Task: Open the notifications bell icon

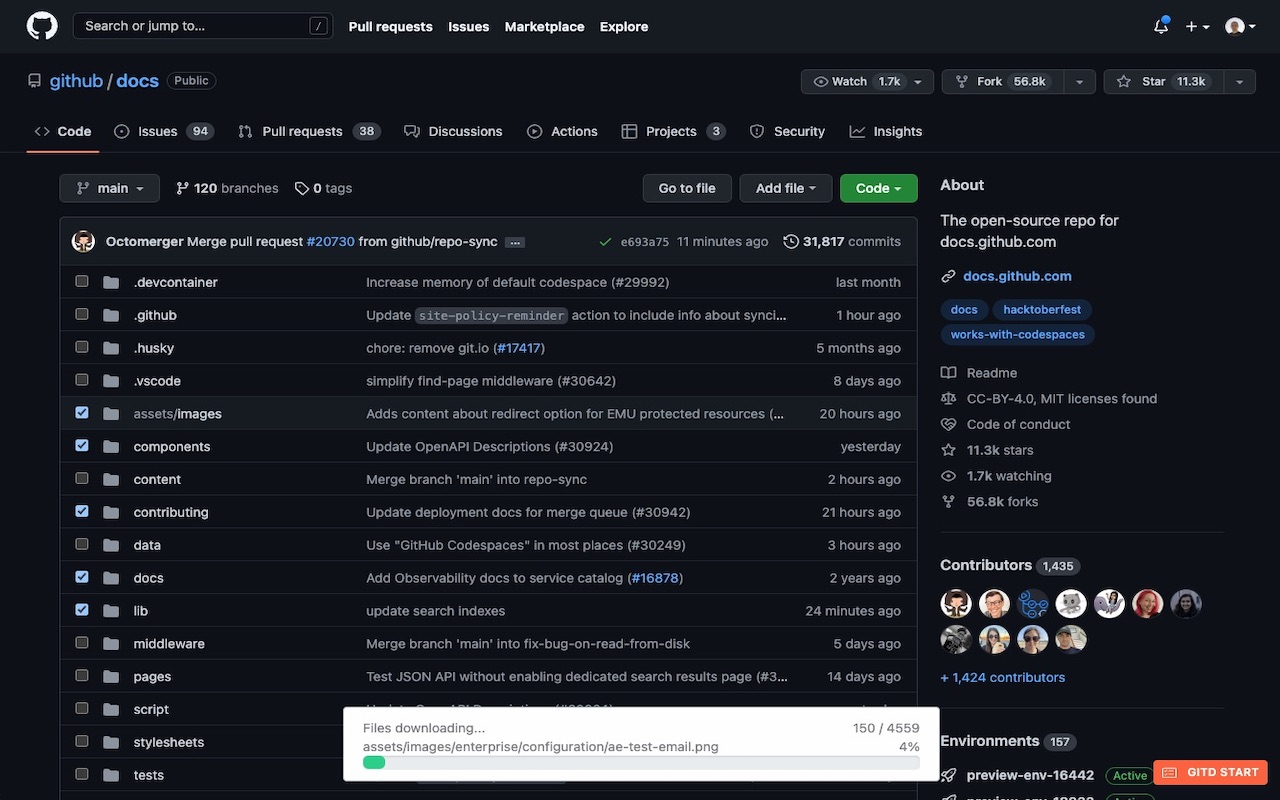Action: point(1159,26)
